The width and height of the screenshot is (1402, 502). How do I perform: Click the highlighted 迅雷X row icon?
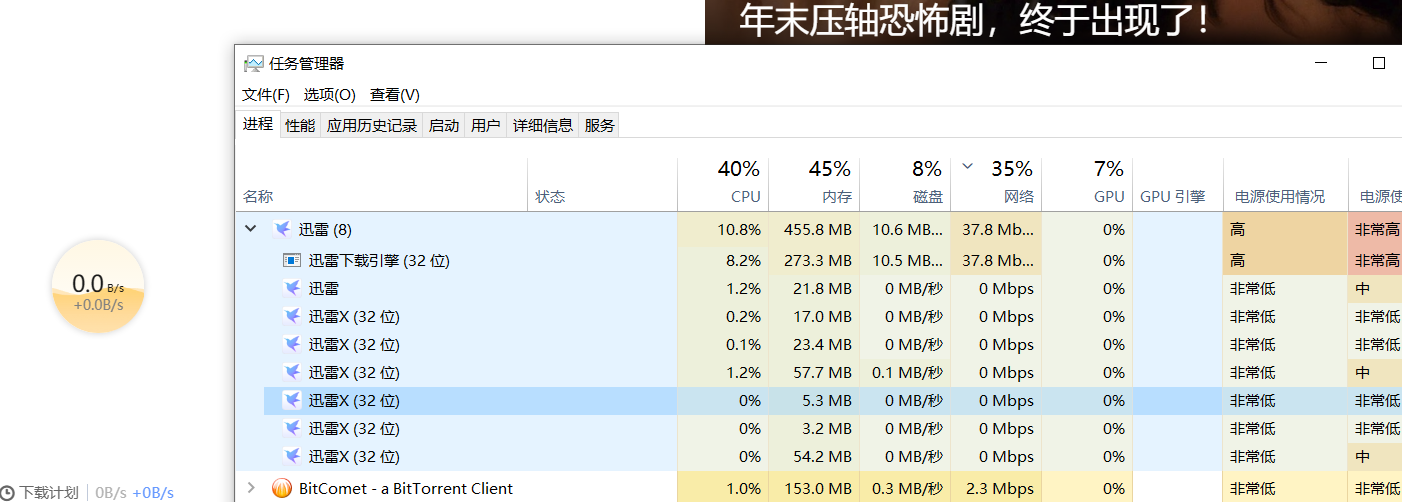coord(292,401)
